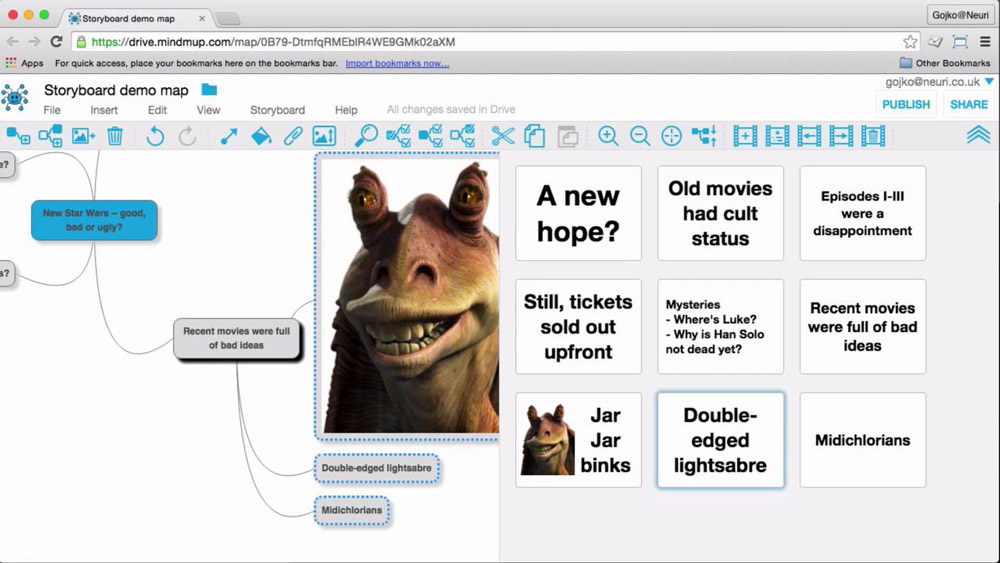Screen dimensions: 1000x563
Task: Collapse the toolbar with double chevron
Action: (x=978, y=136)
